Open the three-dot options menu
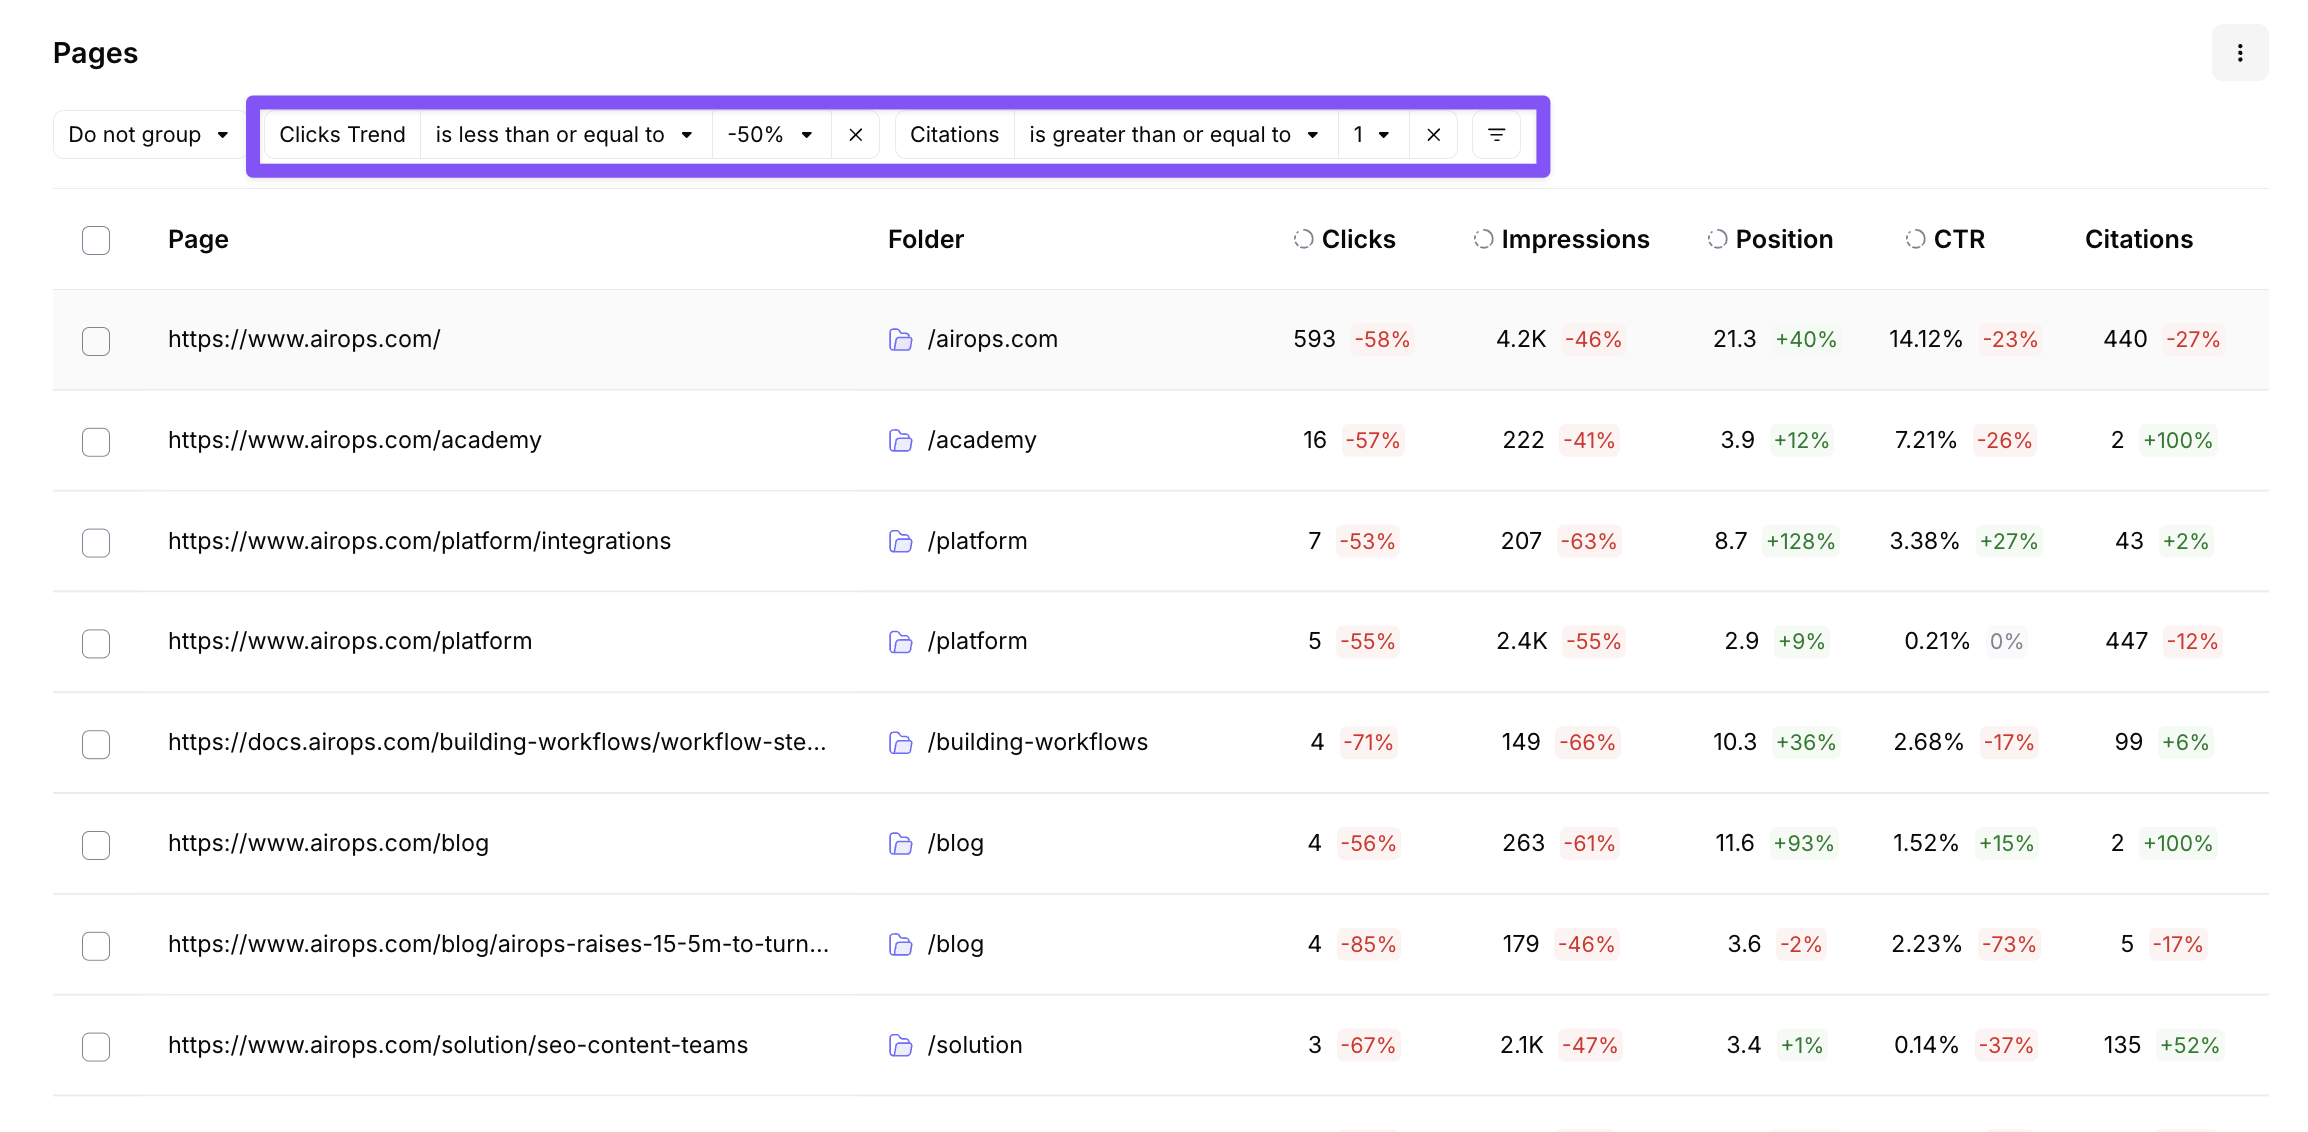2308x1132 pixels. [x=2239, y=53]
